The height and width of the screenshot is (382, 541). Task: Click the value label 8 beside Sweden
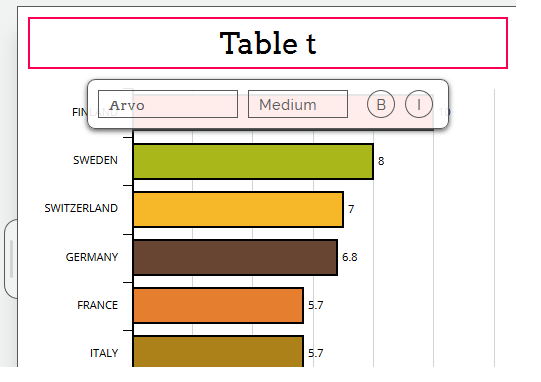coord(381,161)
